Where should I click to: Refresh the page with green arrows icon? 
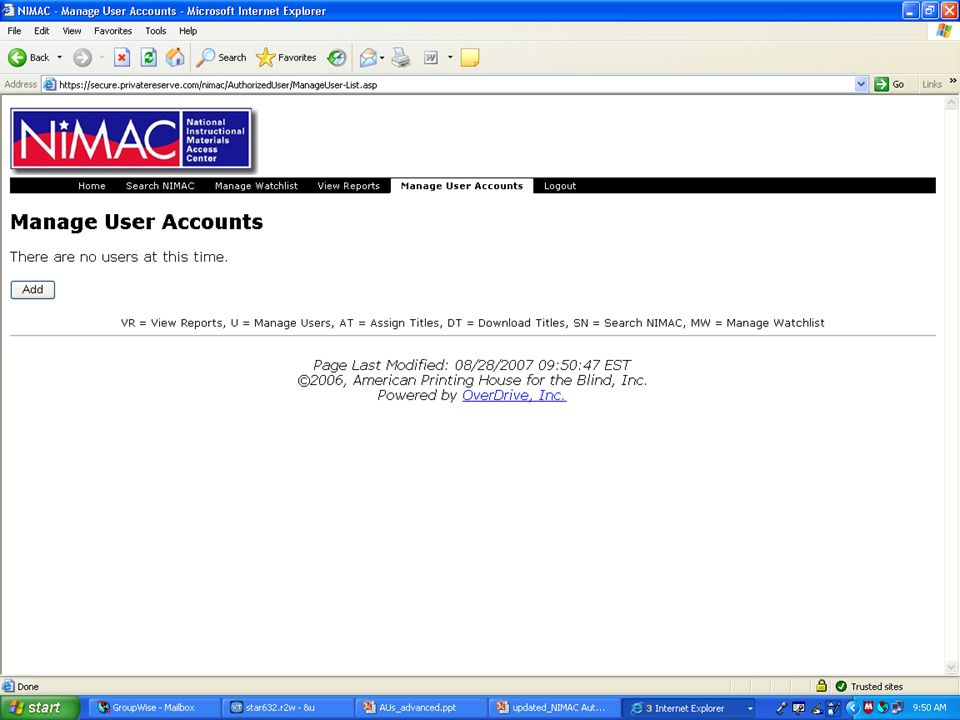148,58
